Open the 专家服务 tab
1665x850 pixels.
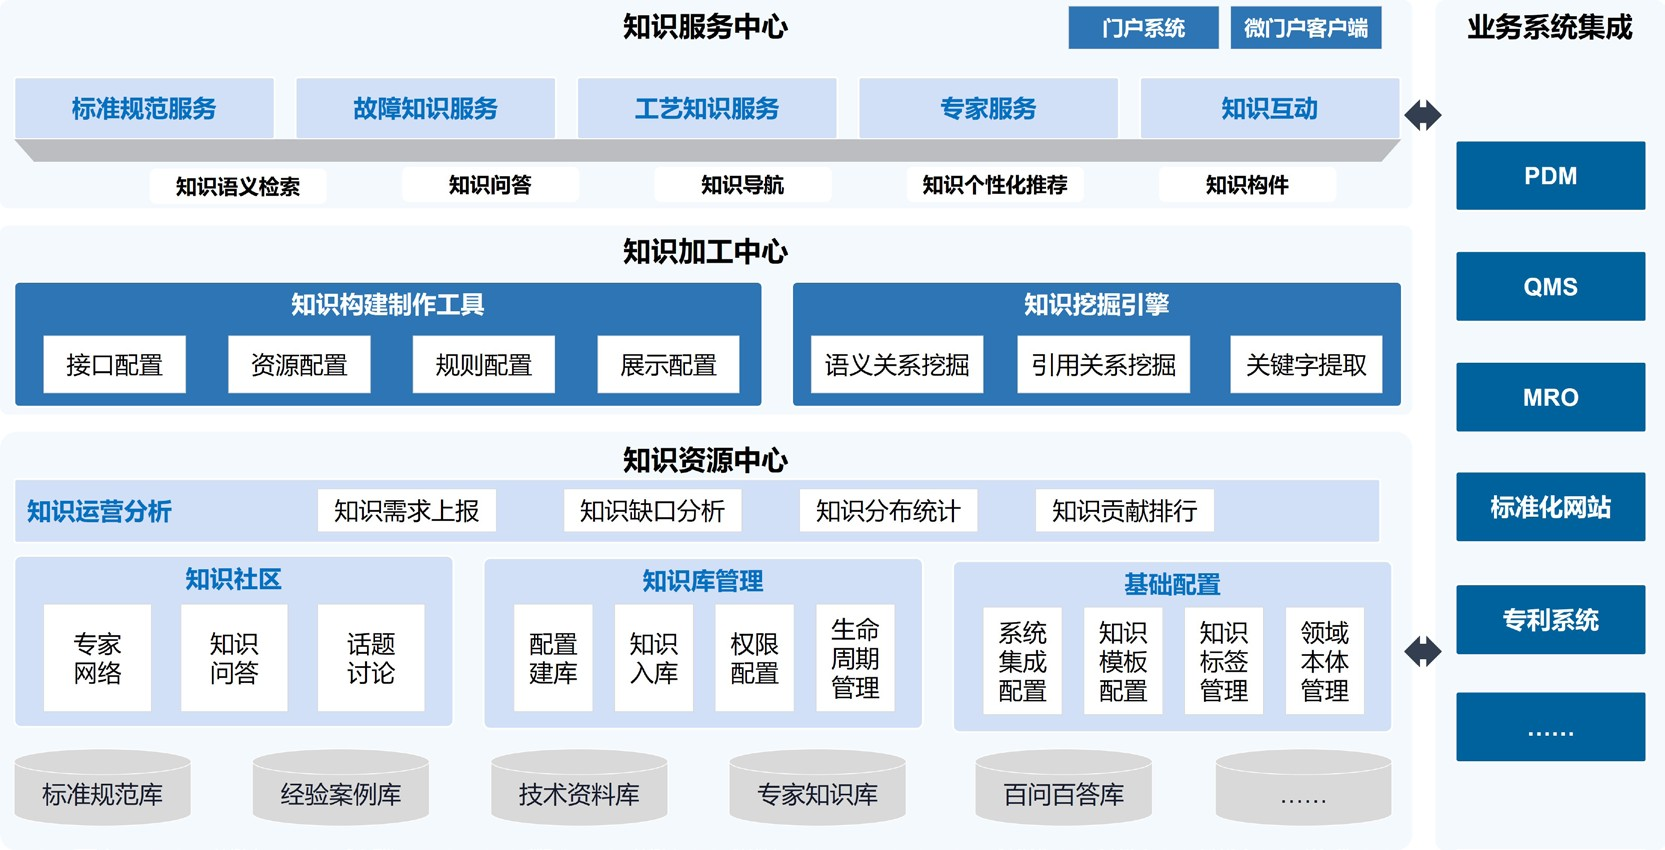tap(988, 108)
